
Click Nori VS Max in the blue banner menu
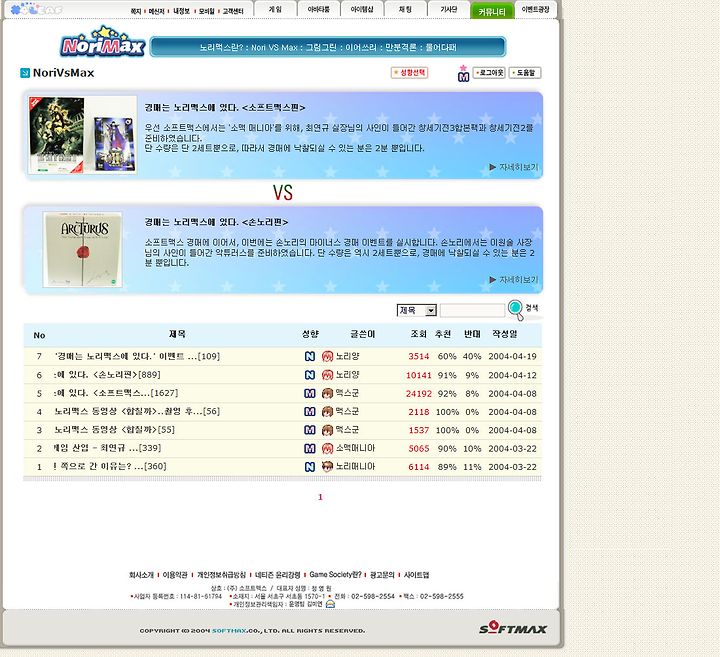[x=274, y=47]
